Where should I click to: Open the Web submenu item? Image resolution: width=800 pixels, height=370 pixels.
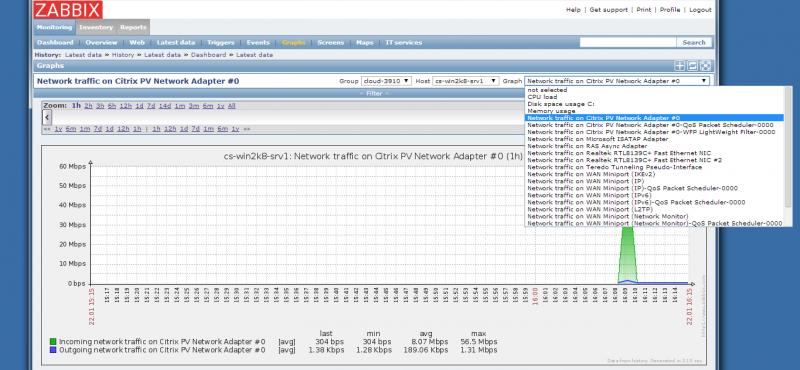click(x=137, y=43)
